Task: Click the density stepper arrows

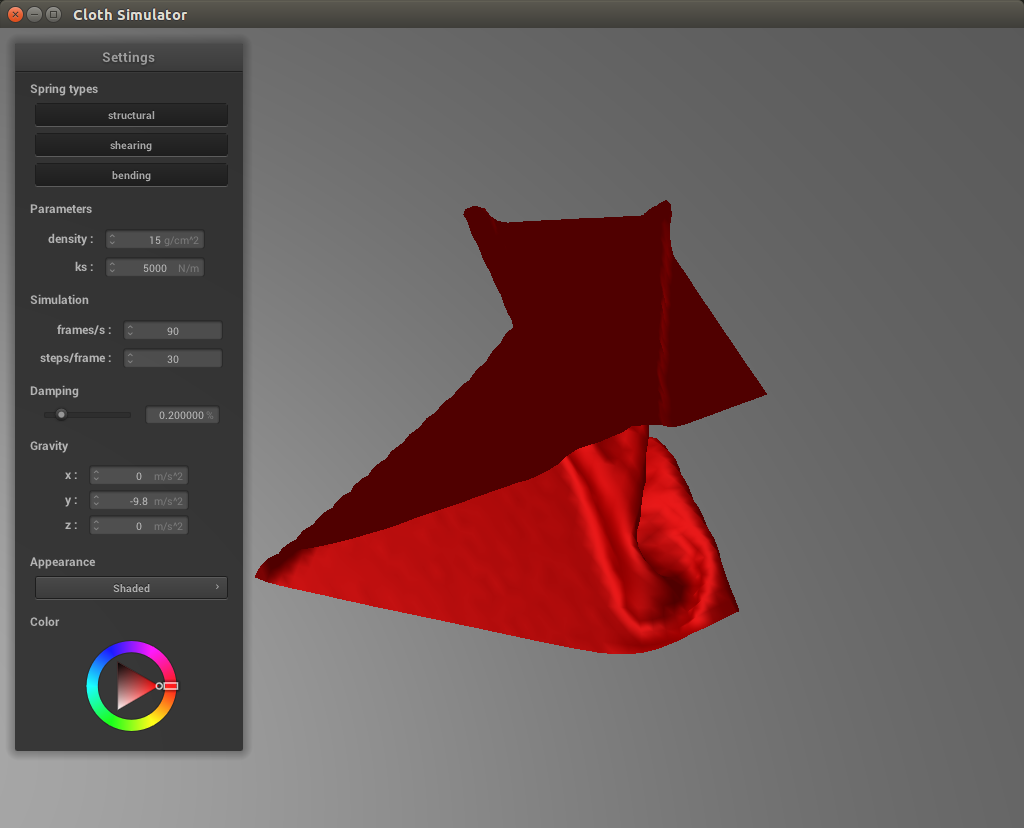Action: (113, 240)
